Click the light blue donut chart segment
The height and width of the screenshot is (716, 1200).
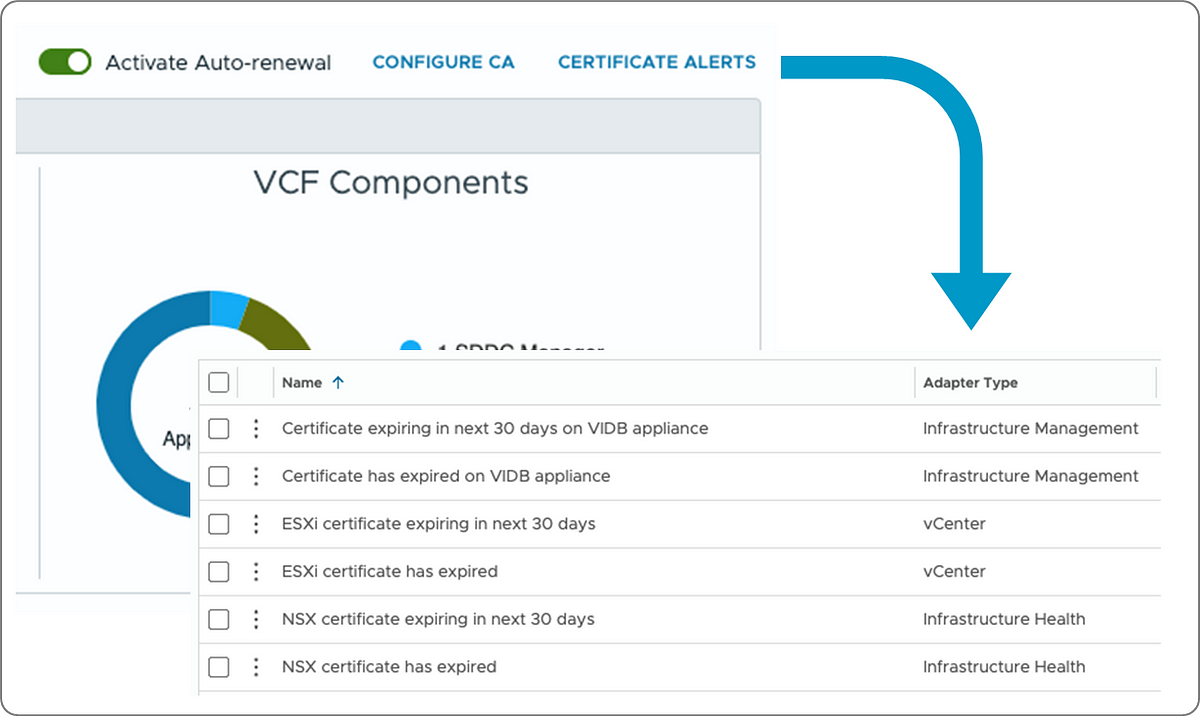[228, 308]
